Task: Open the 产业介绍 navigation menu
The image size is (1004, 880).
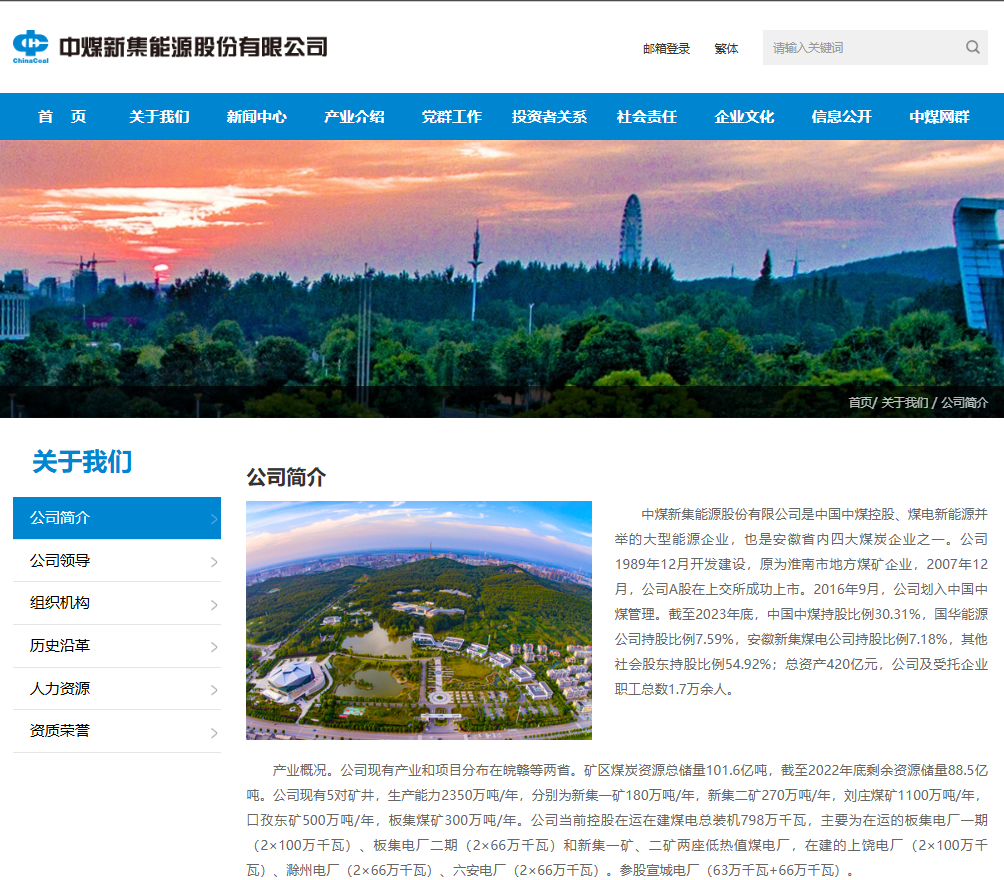Action: click(x=354, y=117)
